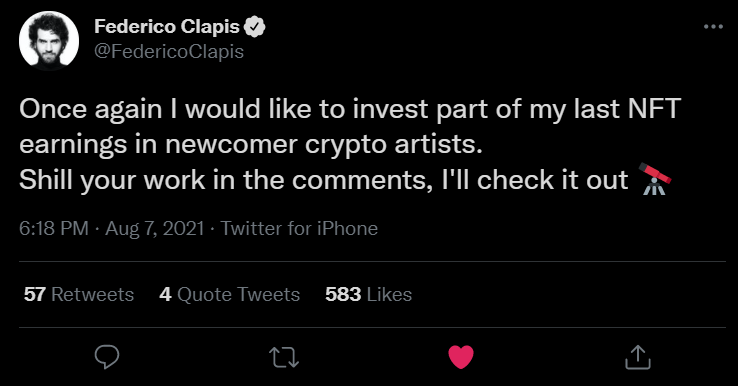Click the reply speech bubble icon
Image resolution: width=738 pixels, height=386 pixels.
coord(107,357)
